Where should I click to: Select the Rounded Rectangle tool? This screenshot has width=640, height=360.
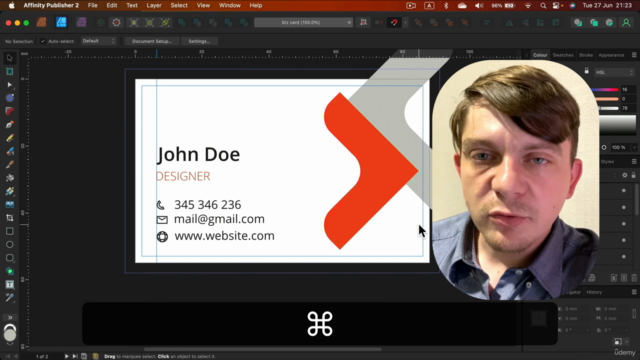pos(10,258)
